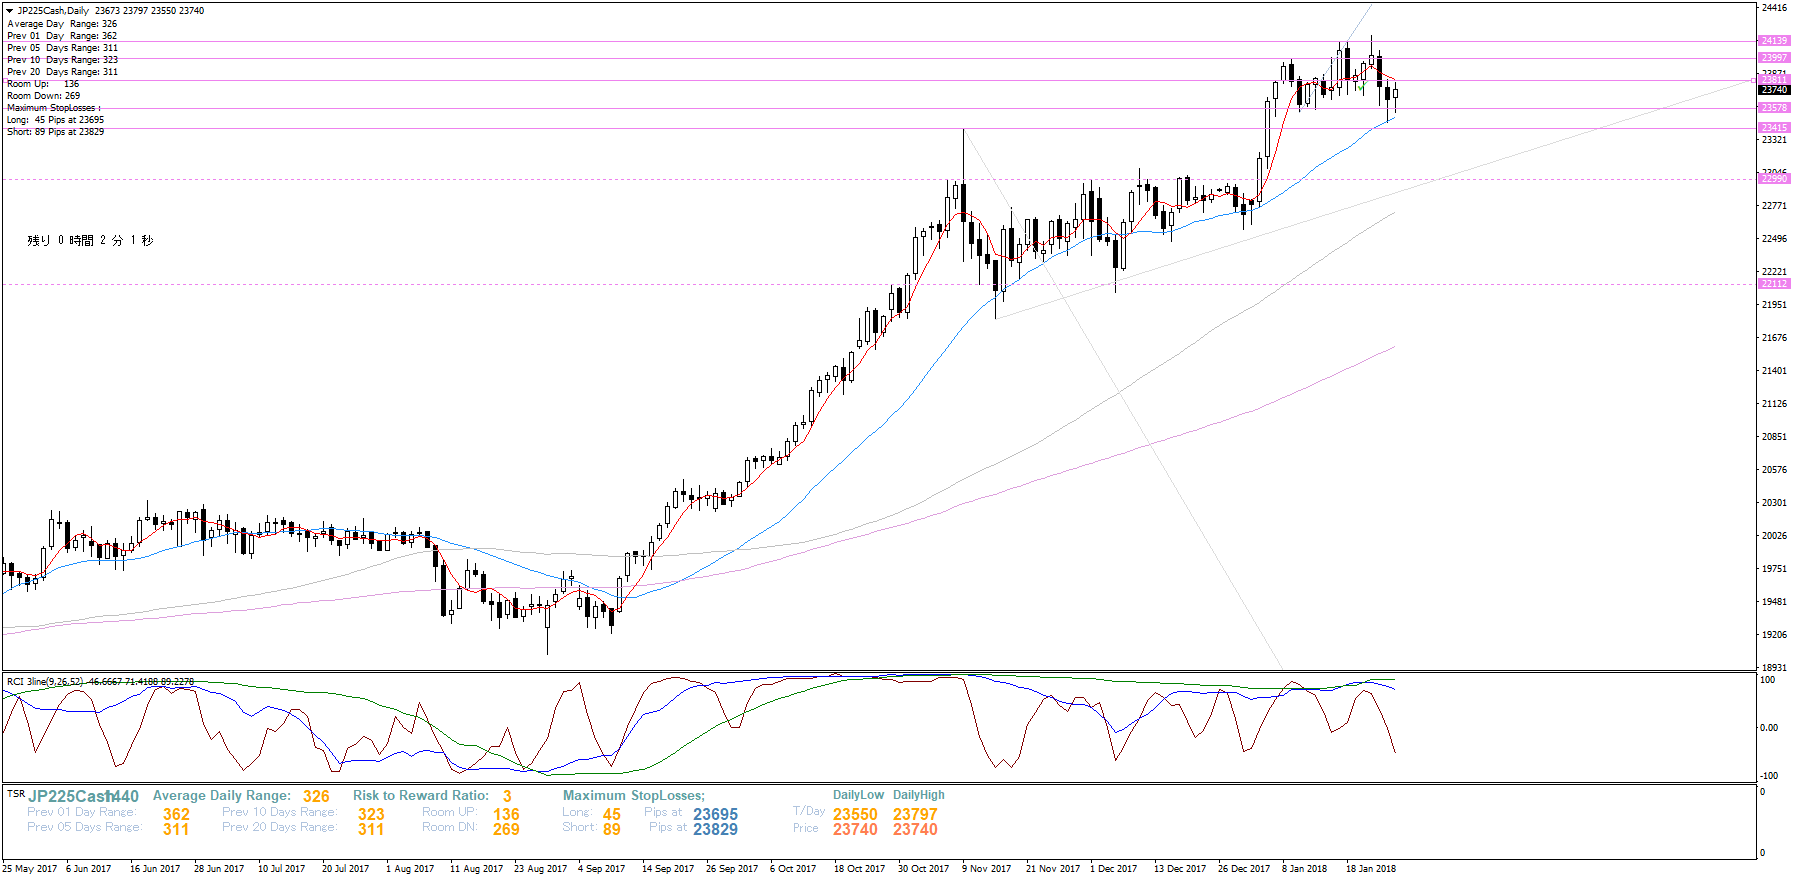
Task: Select the 'Prev 01 Day Range: 362' overlay line
Action: point(62,36)
